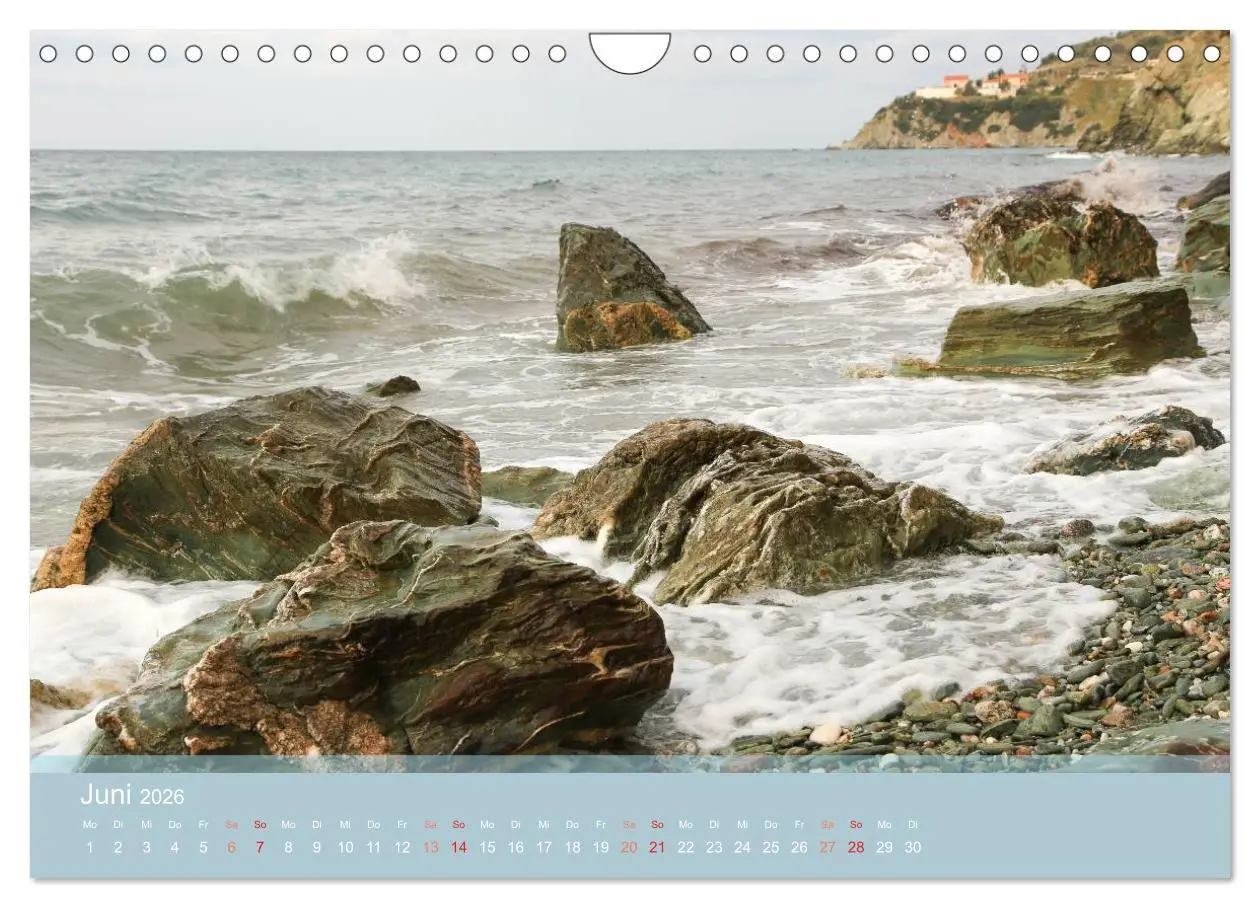The height and width of the screenshot is (908, 1260).
Task: Select Sunday the 28th highlighted in red
Action: (854, 847)
